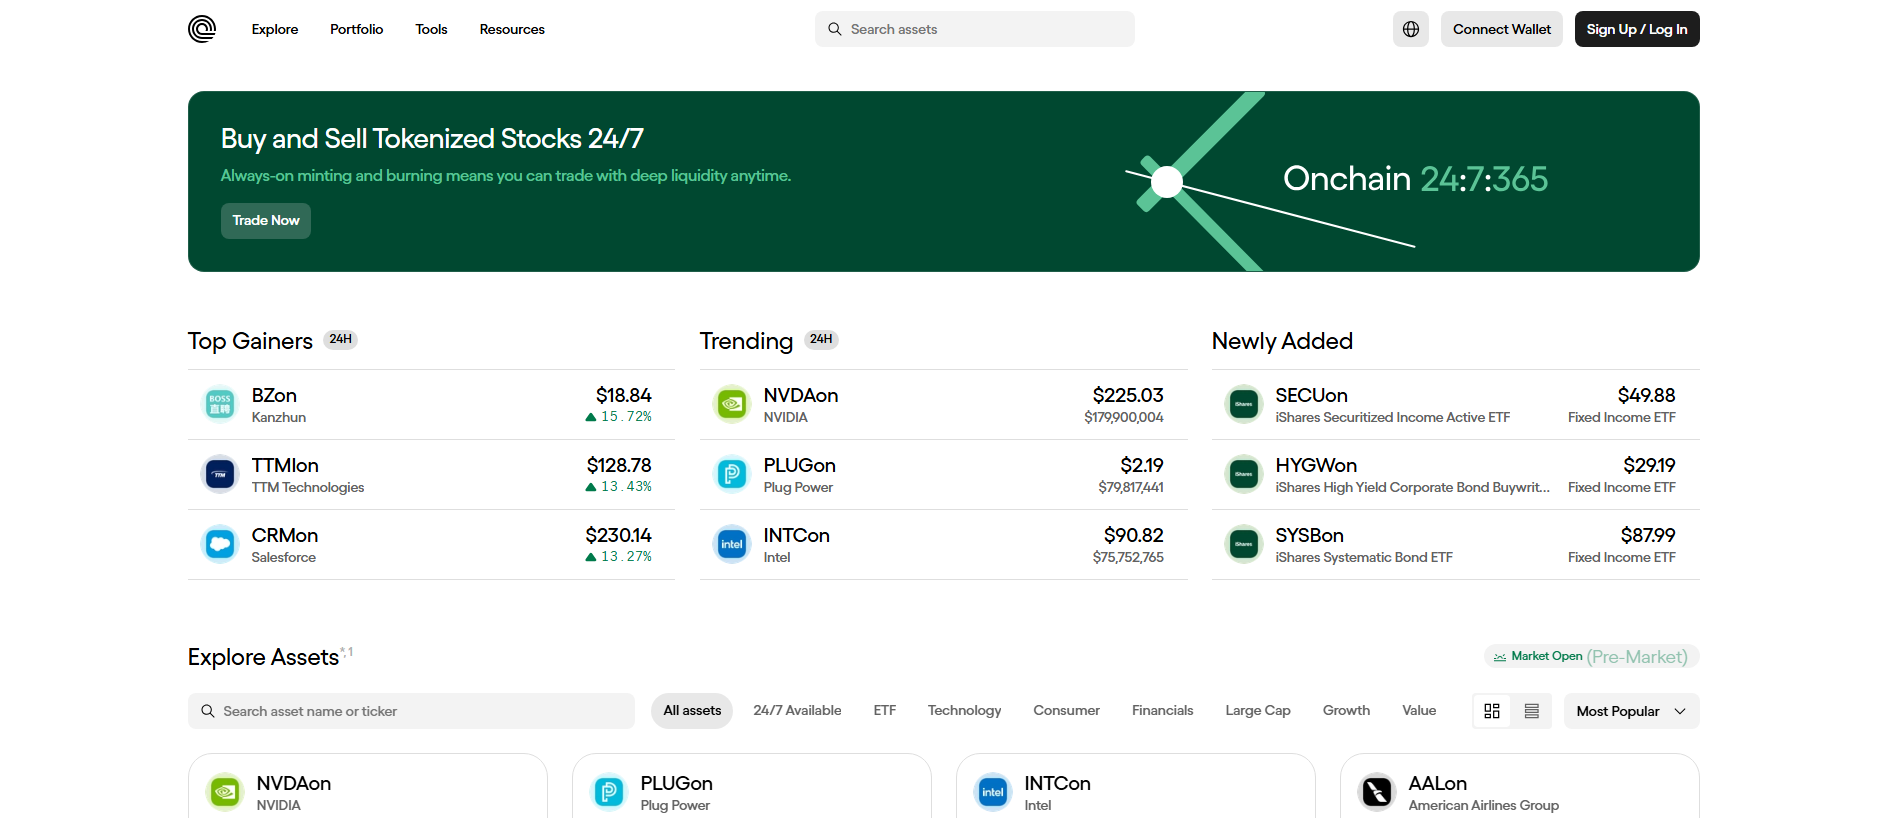Click the Market Open chart icon
Screen dimensions: 1888x818
[x=1499, y=657]
